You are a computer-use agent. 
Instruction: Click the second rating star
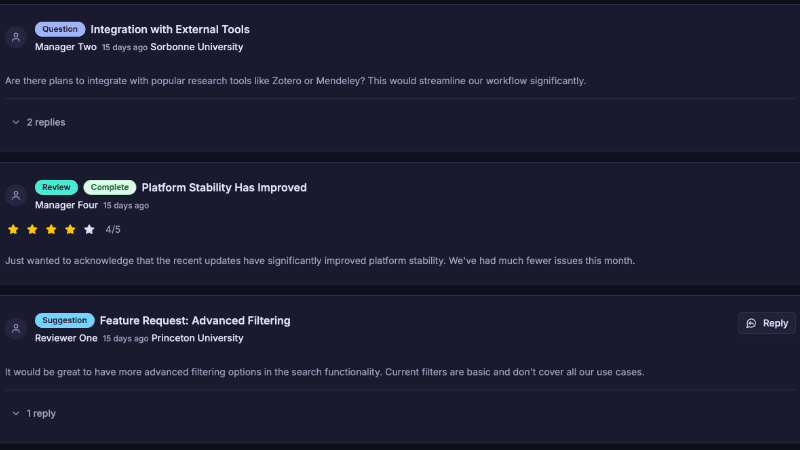32,229
